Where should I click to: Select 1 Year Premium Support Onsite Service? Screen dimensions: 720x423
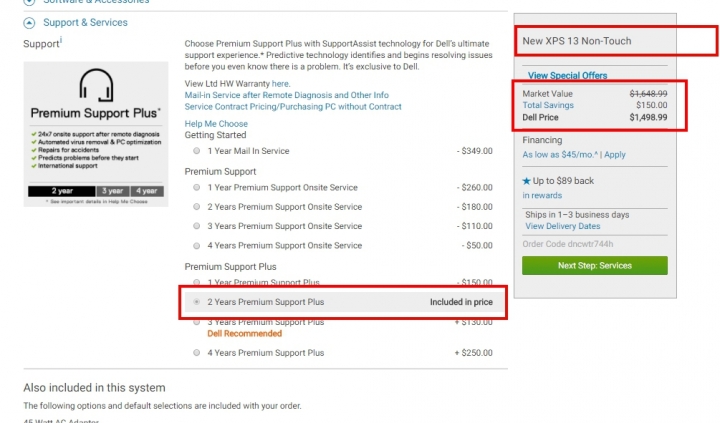(x=197, y=187)
